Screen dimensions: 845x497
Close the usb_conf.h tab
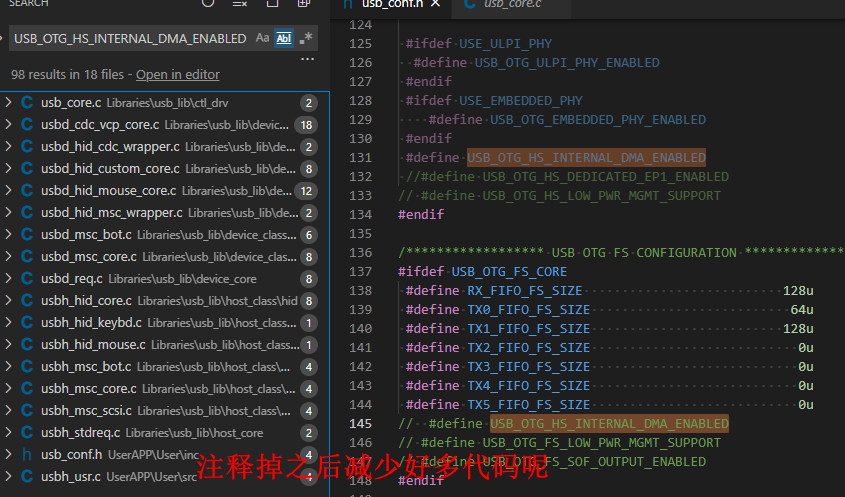(435, 4)
